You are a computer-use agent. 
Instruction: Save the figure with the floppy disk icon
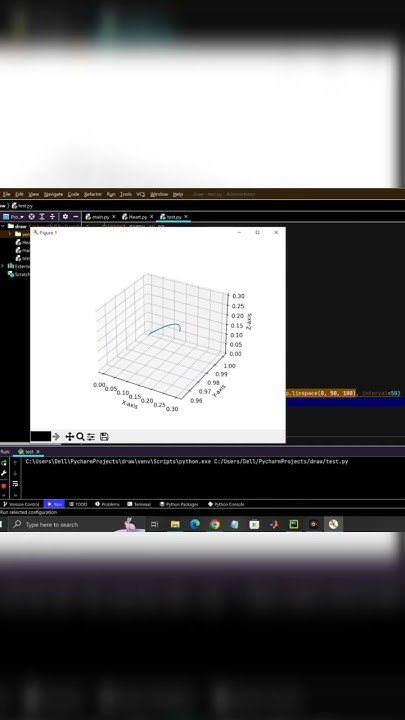click(104, 437)
